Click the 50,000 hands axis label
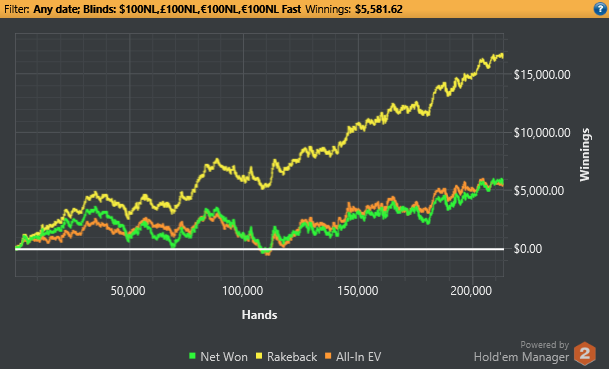Image resolution: width=609 pixels, height=369 pixels. click(x=128, y=291)
